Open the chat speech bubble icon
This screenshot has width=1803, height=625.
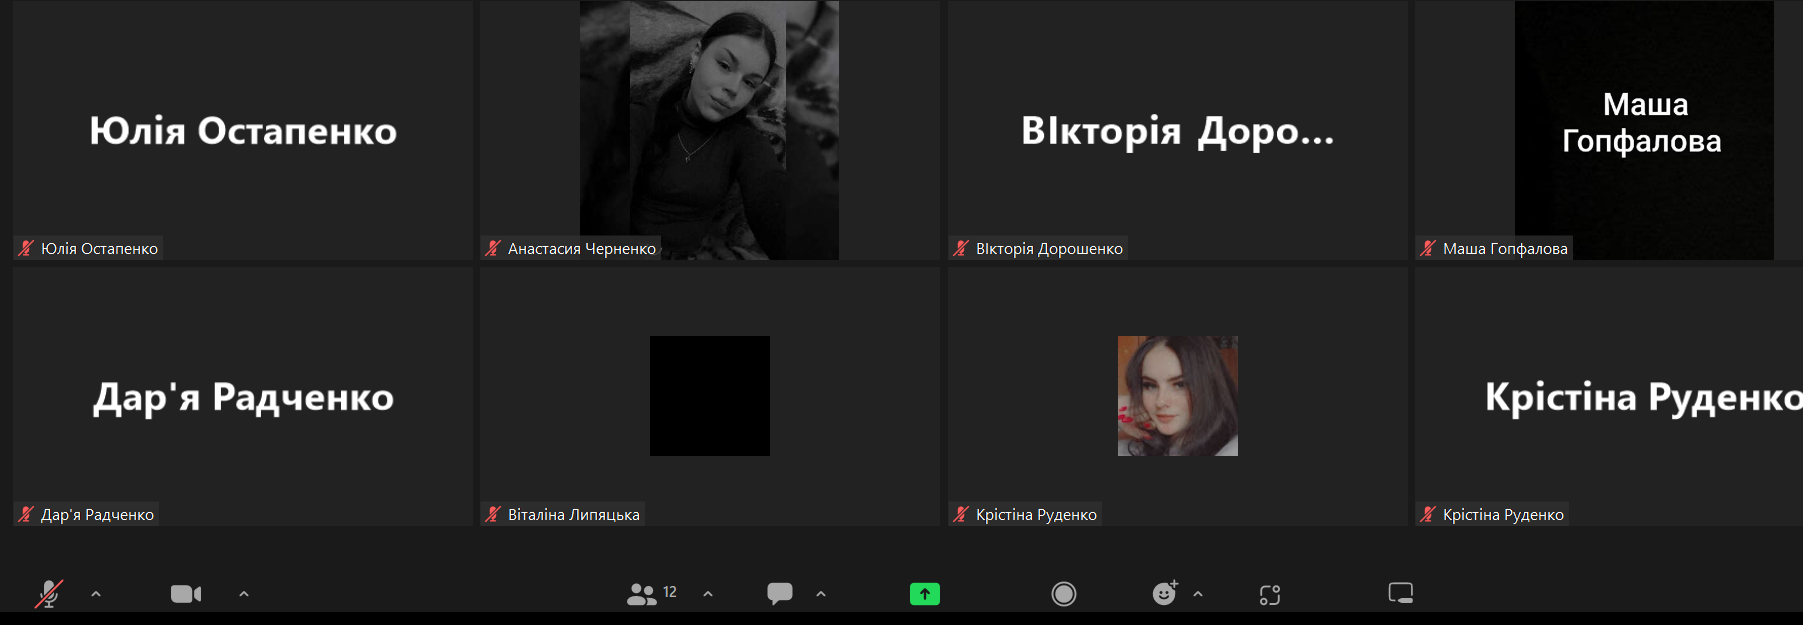click(x=780, y=594)
